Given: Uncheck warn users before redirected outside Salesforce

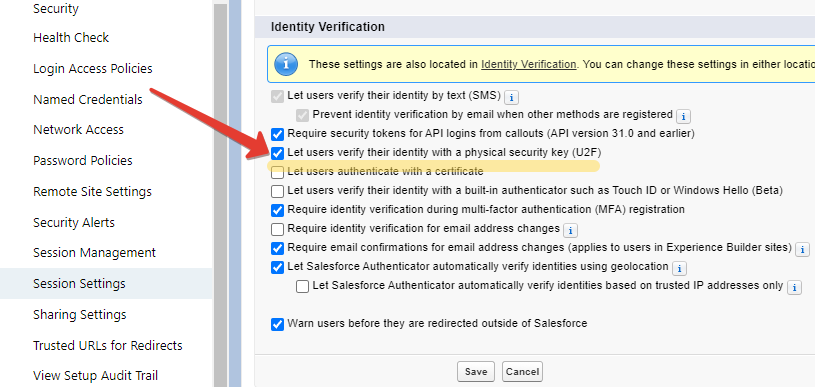Looking at the screenshot, I should (x=278, y=325).
